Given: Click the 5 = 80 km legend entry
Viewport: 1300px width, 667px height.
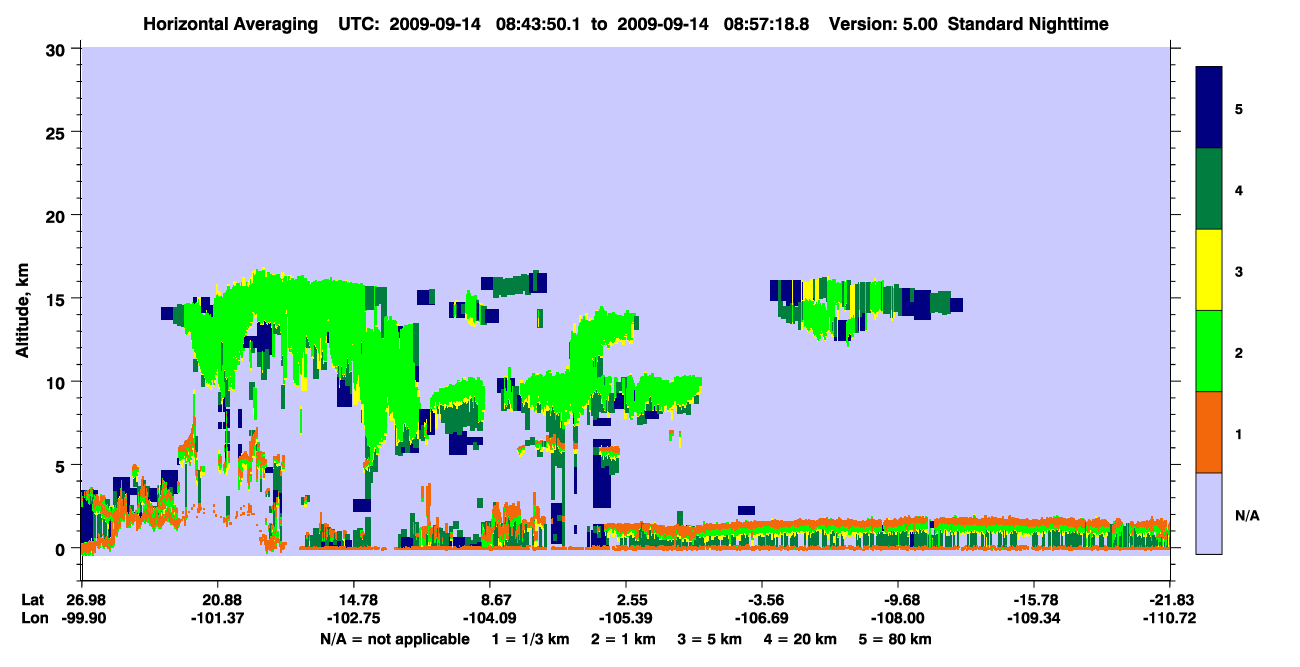Looking at the screenshot, I should [x=895, y=639].
